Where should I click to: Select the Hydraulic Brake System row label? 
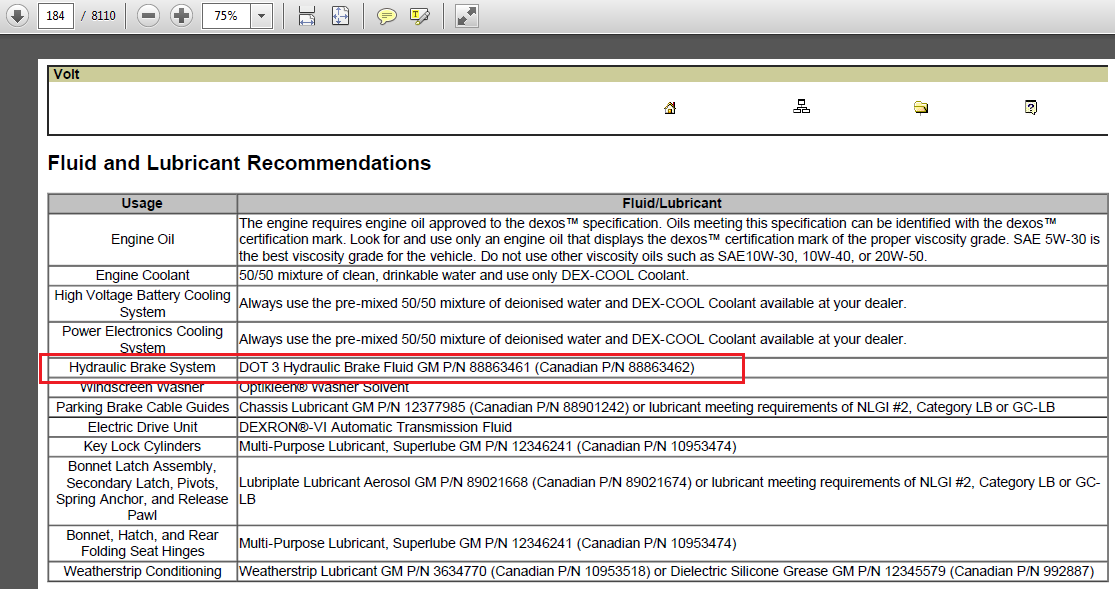pos(142,368)
